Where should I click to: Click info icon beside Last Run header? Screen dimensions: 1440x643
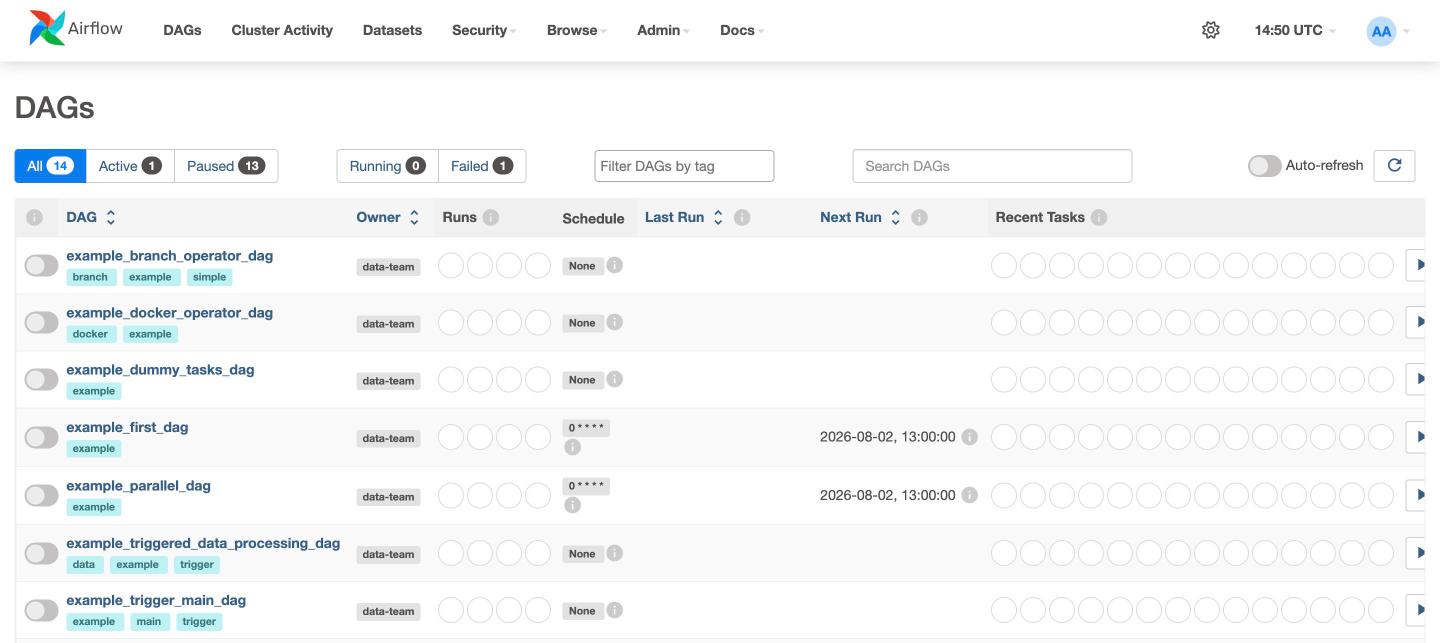tap(742, 217)
